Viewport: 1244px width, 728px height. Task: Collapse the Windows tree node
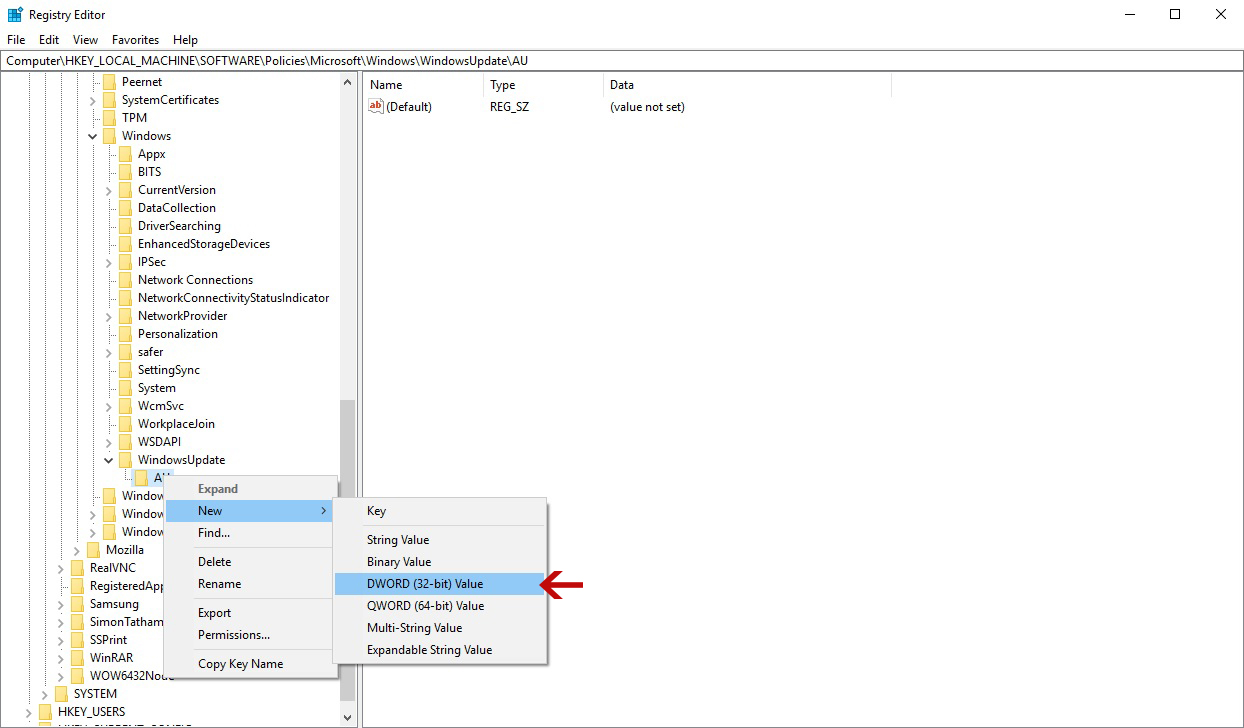tap(92, 135)
